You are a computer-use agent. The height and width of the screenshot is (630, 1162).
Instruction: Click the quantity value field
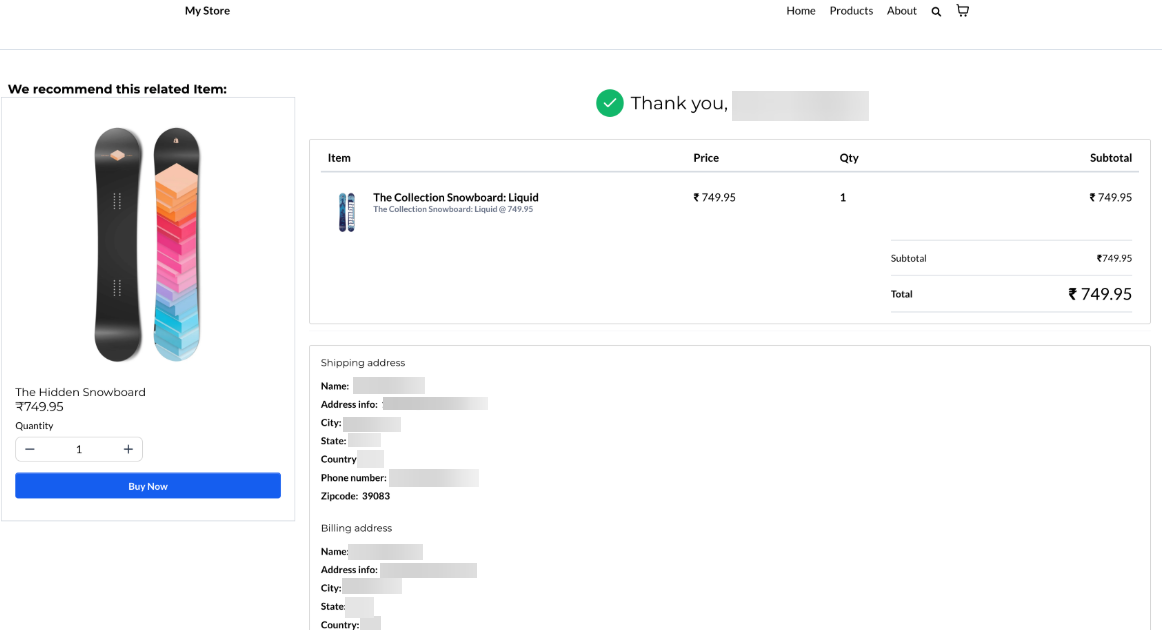click(79, 449)
